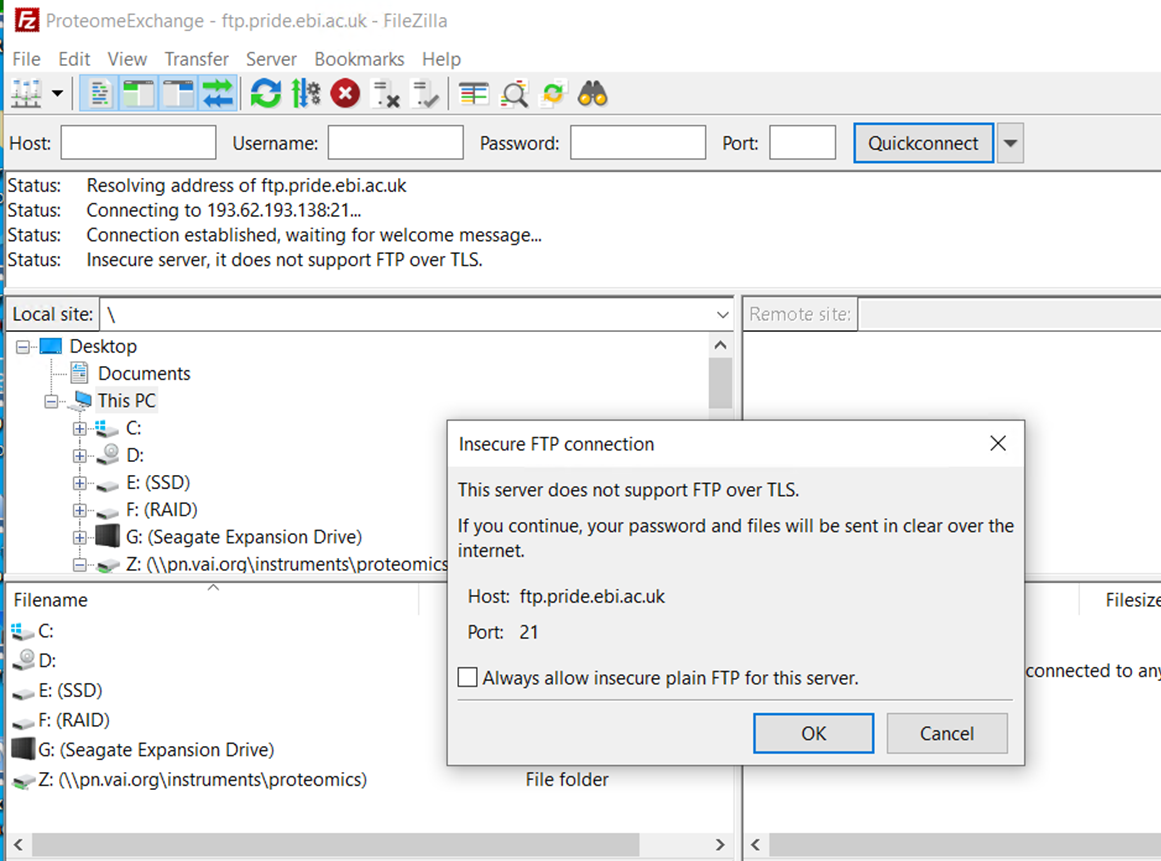This screenshot has width=1161, height=861.
Task: Reconnect to last server icon
Action: (426, 94)
